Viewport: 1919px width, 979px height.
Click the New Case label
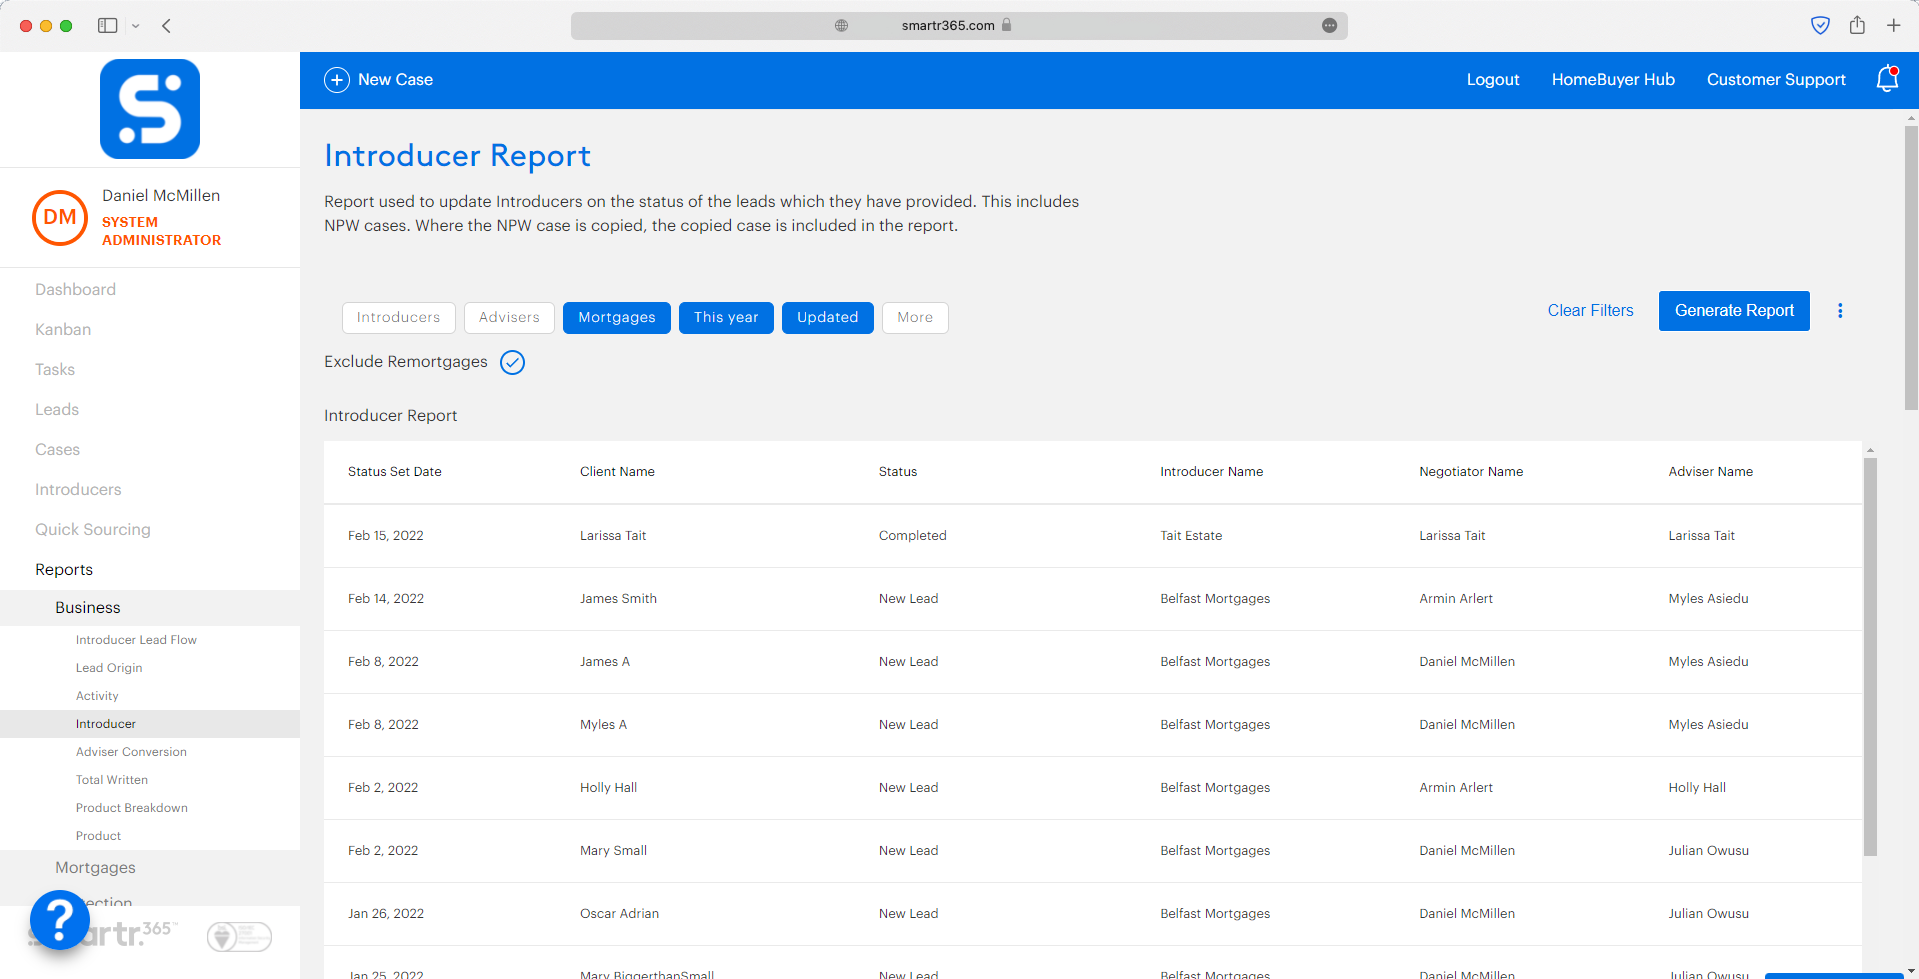395,80
